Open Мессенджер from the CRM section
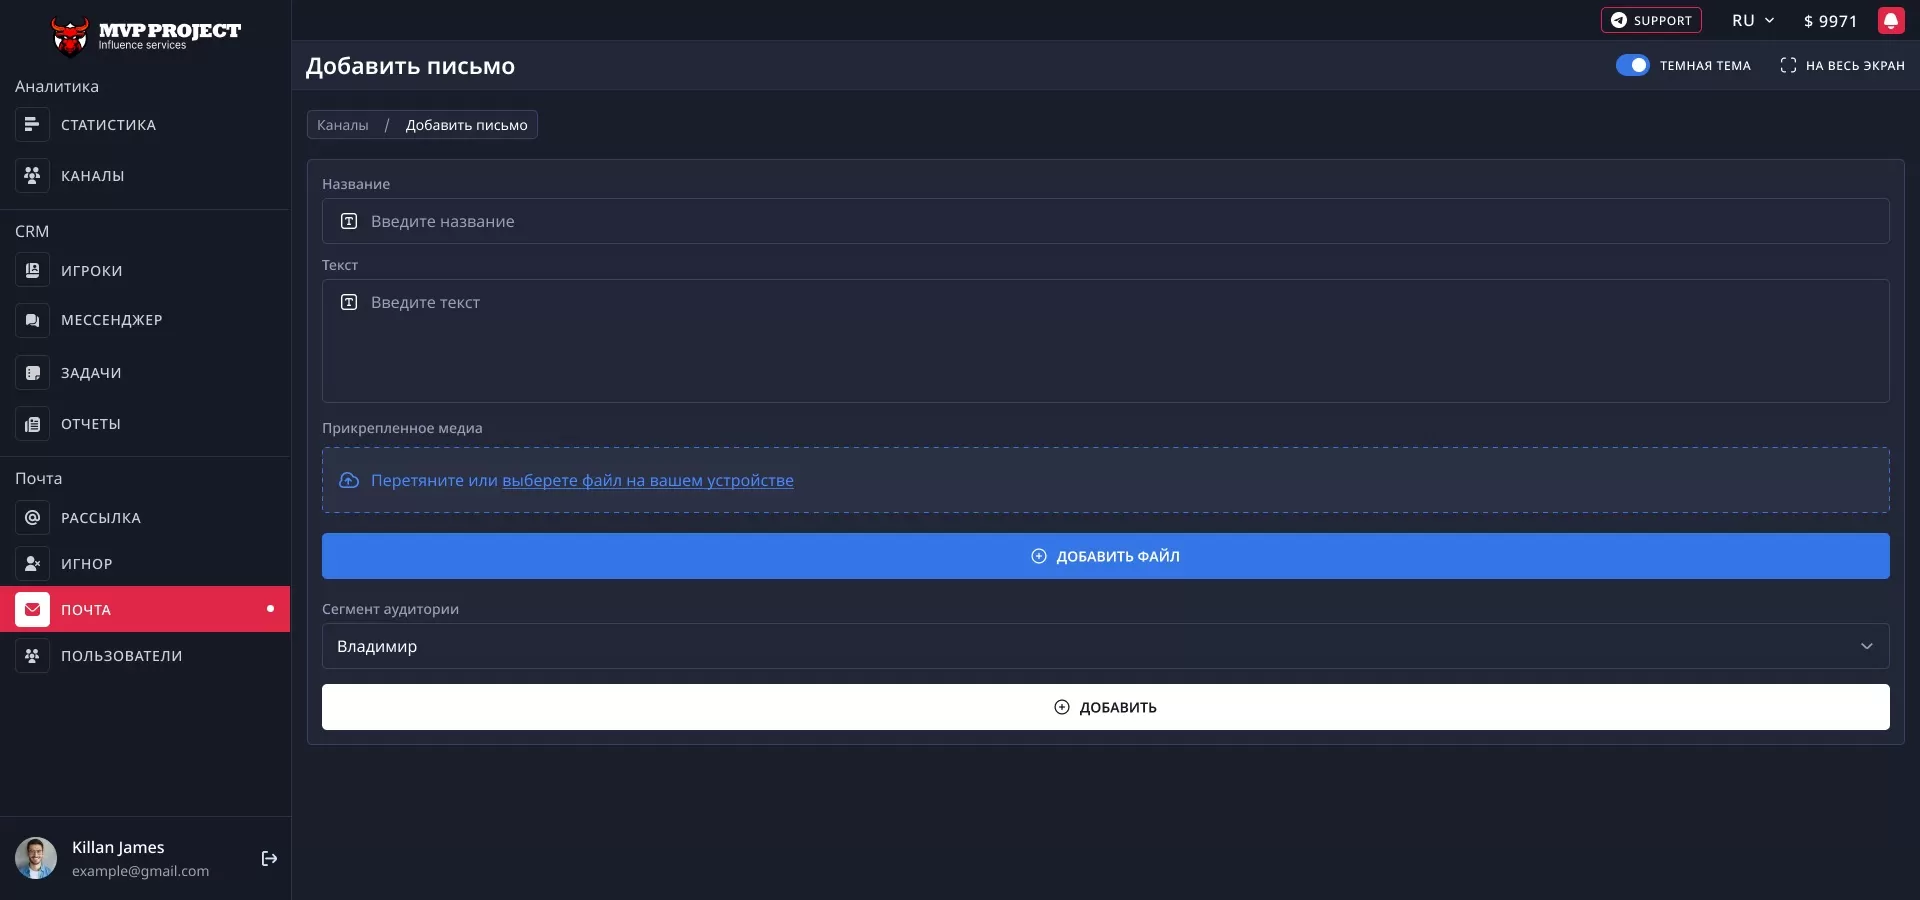The image size is (1920, 900). (111, 320)
